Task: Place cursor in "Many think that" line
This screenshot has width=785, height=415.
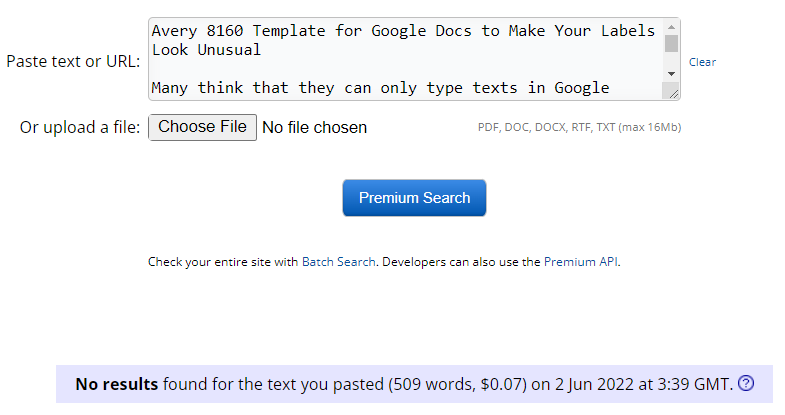Action: tap(380, 88)
